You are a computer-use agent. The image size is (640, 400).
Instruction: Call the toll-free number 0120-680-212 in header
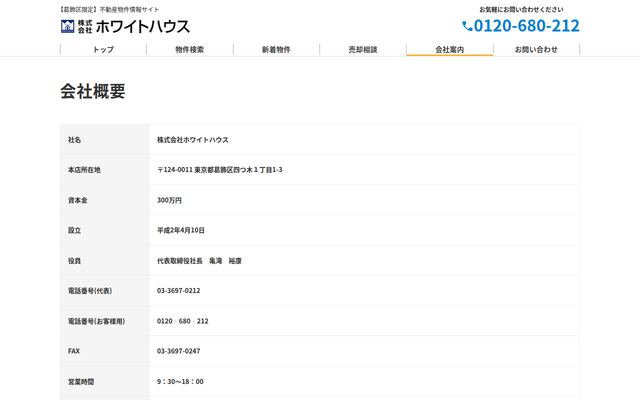click(527, 26)
